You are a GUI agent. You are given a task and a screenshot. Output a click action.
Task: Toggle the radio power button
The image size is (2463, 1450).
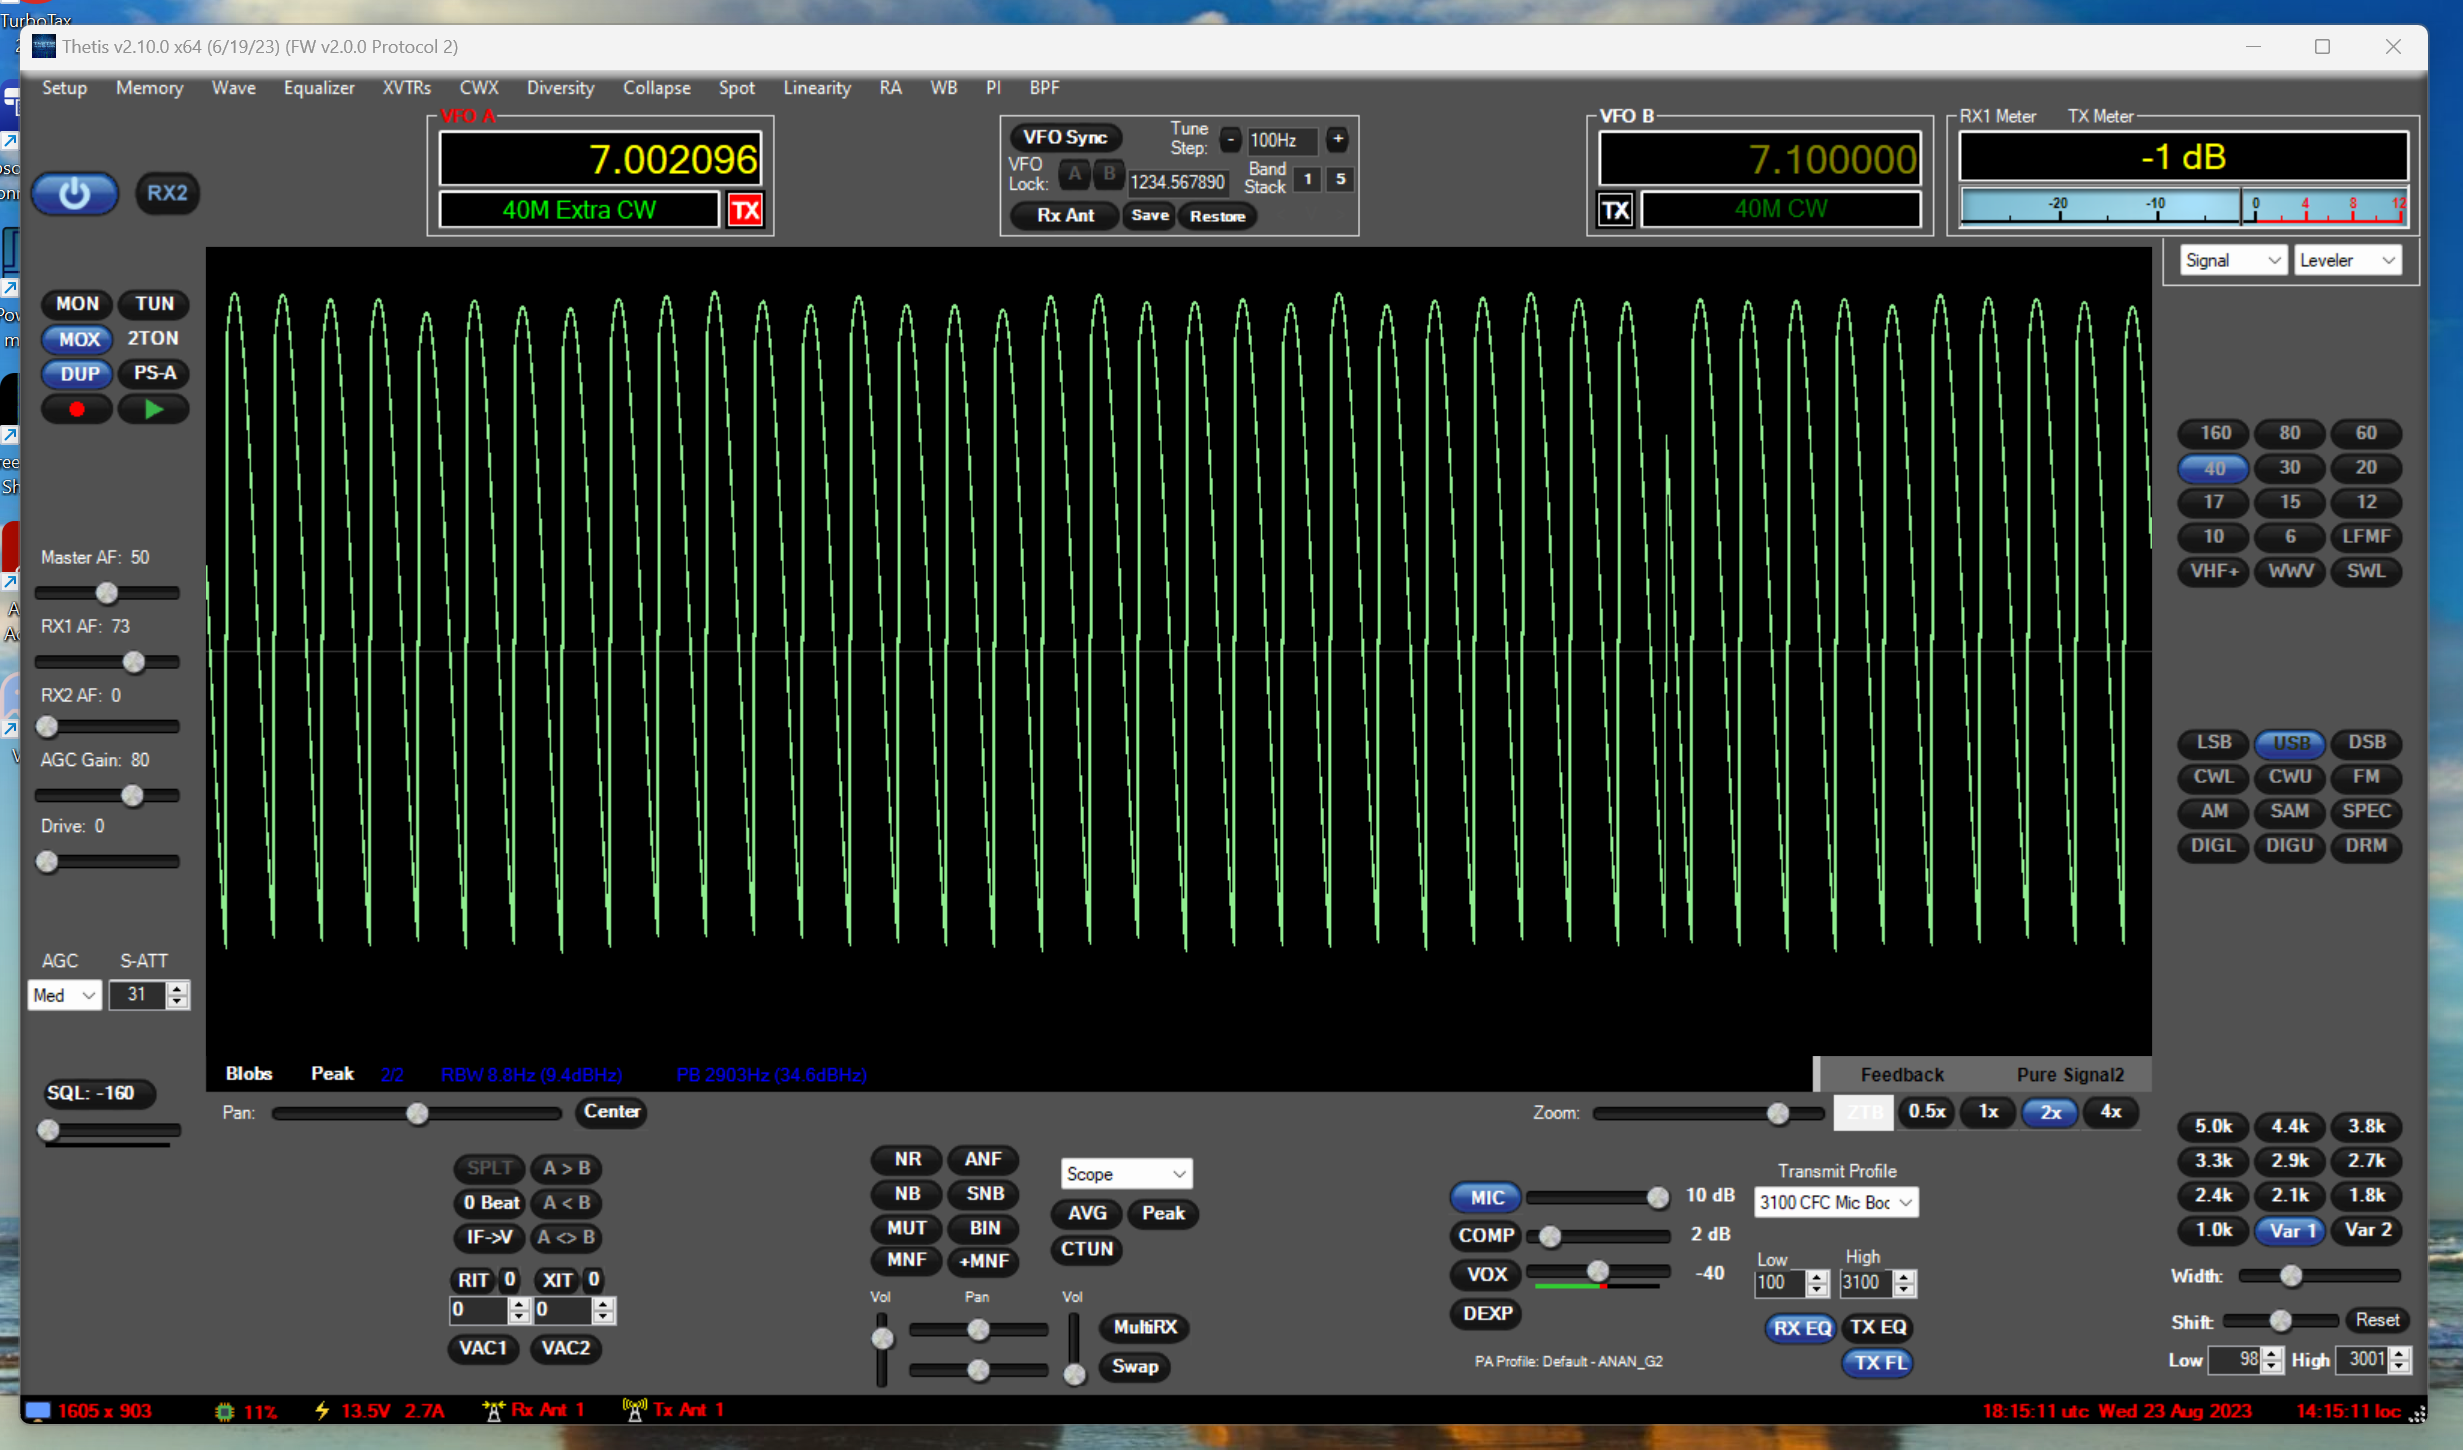[75, 193]
